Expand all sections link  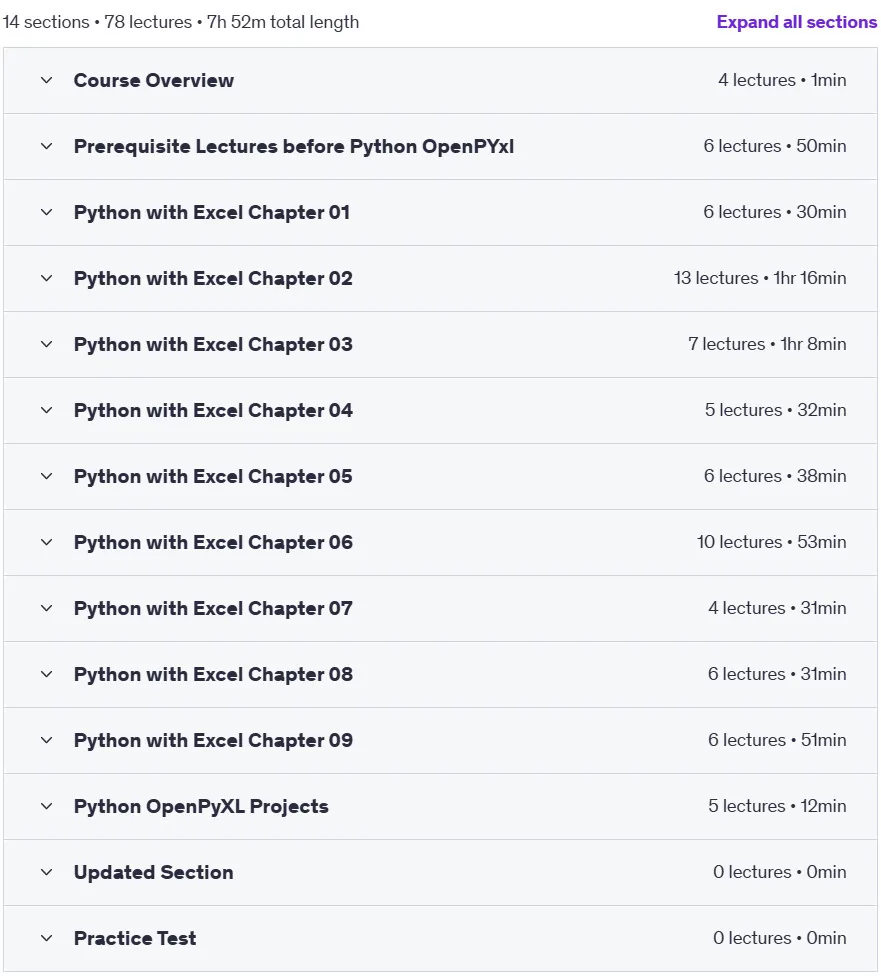[x=796, y=22]
